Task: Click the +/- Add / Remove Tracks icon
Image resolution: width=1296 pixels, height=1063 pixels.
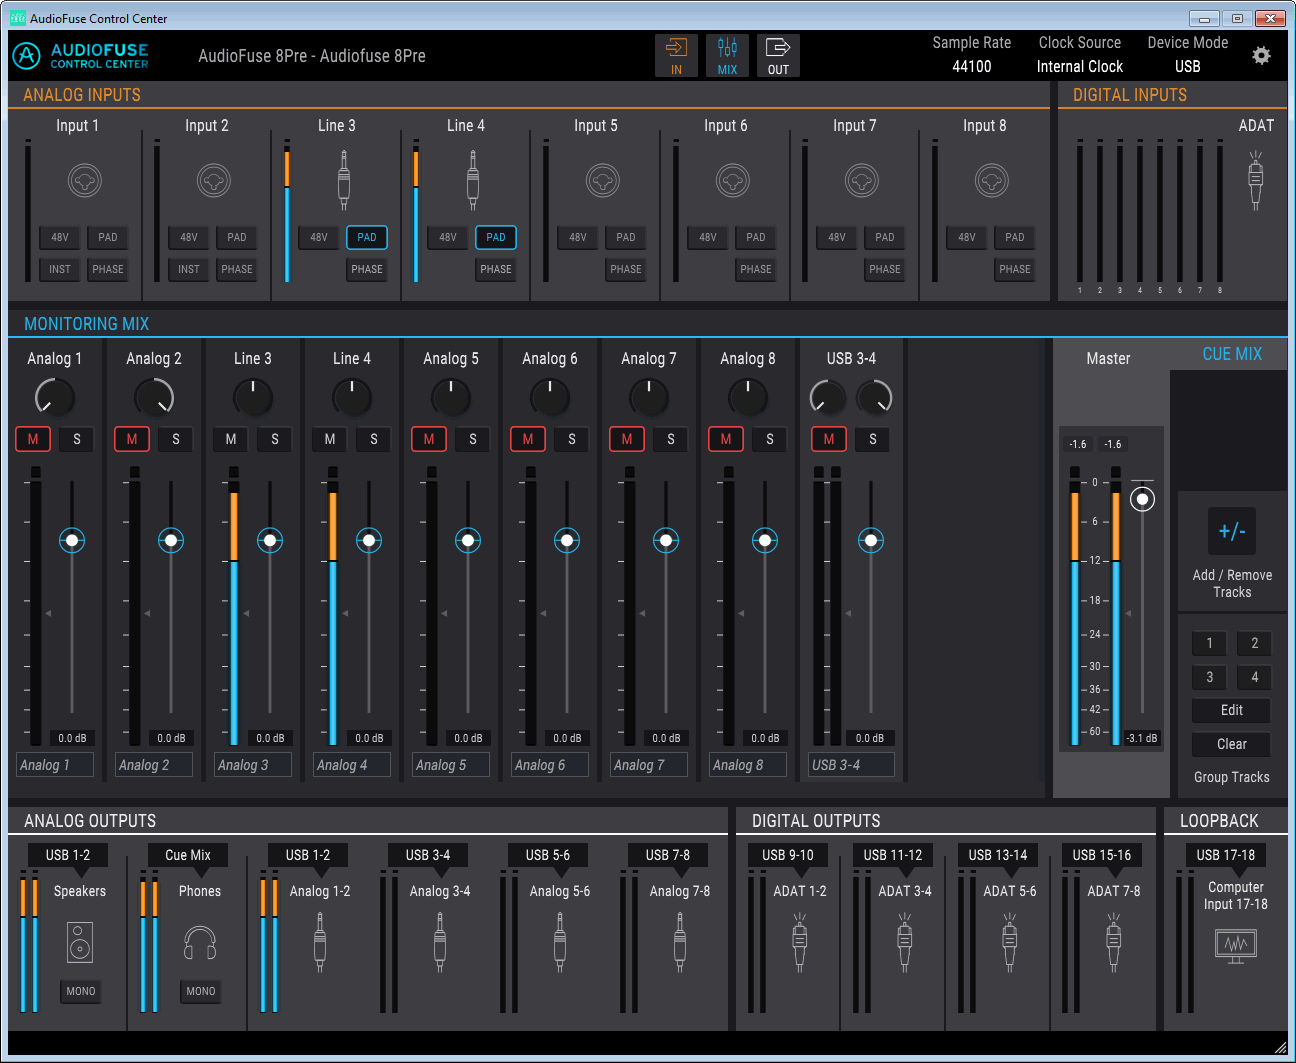Action: coord(1232,531)
